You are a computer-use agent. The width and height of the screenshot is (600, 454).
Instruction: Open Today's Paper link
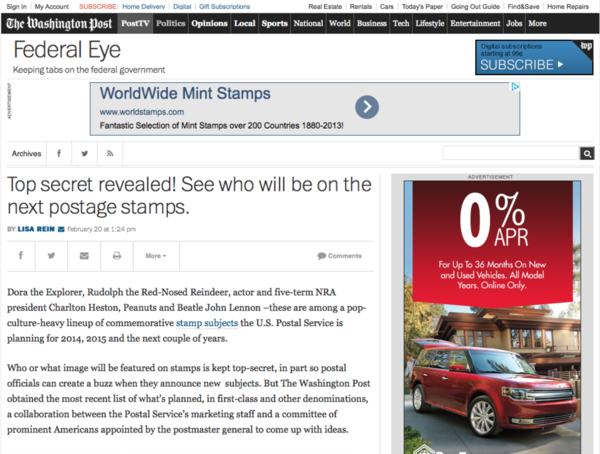tap(422, 7)
